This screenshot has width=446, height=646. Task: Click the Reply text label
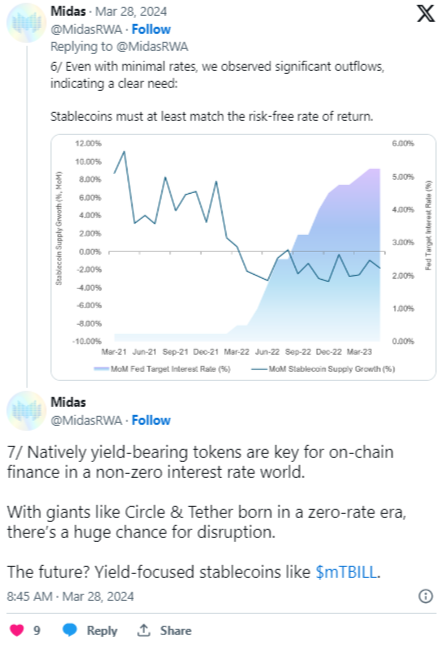102,630
